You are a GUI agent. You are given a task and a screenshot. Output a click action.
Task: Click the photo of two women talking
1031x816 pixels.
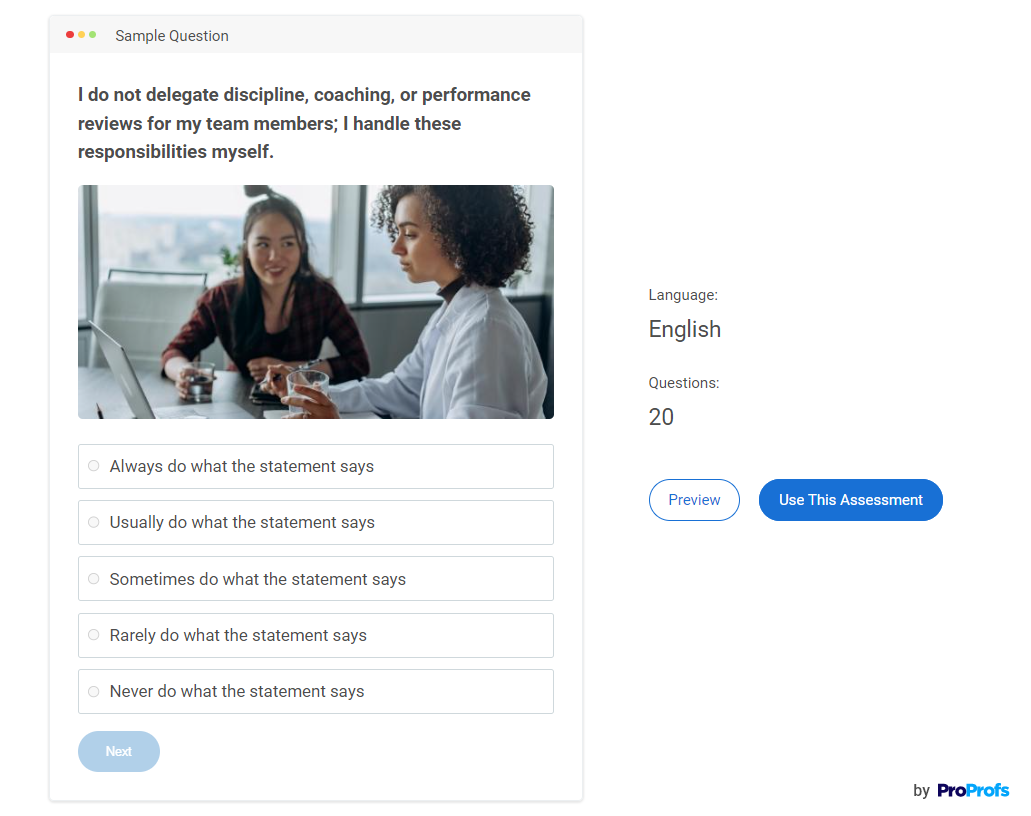coord(316,302)
